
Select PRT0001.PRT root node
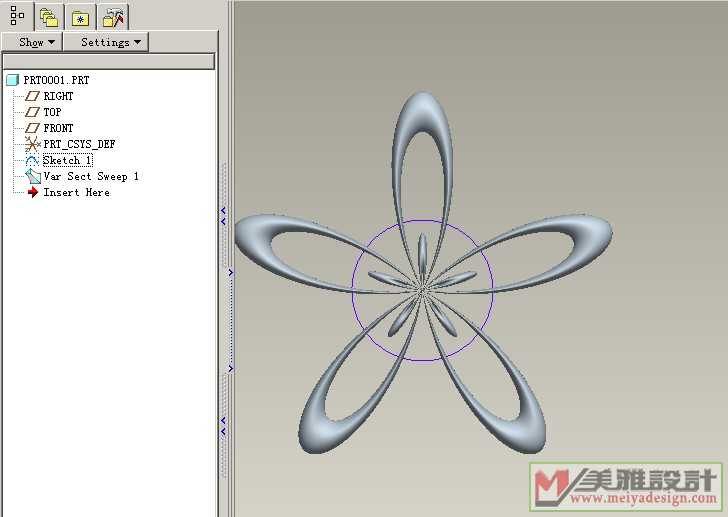pyautogui.click(x=56, y=80)
